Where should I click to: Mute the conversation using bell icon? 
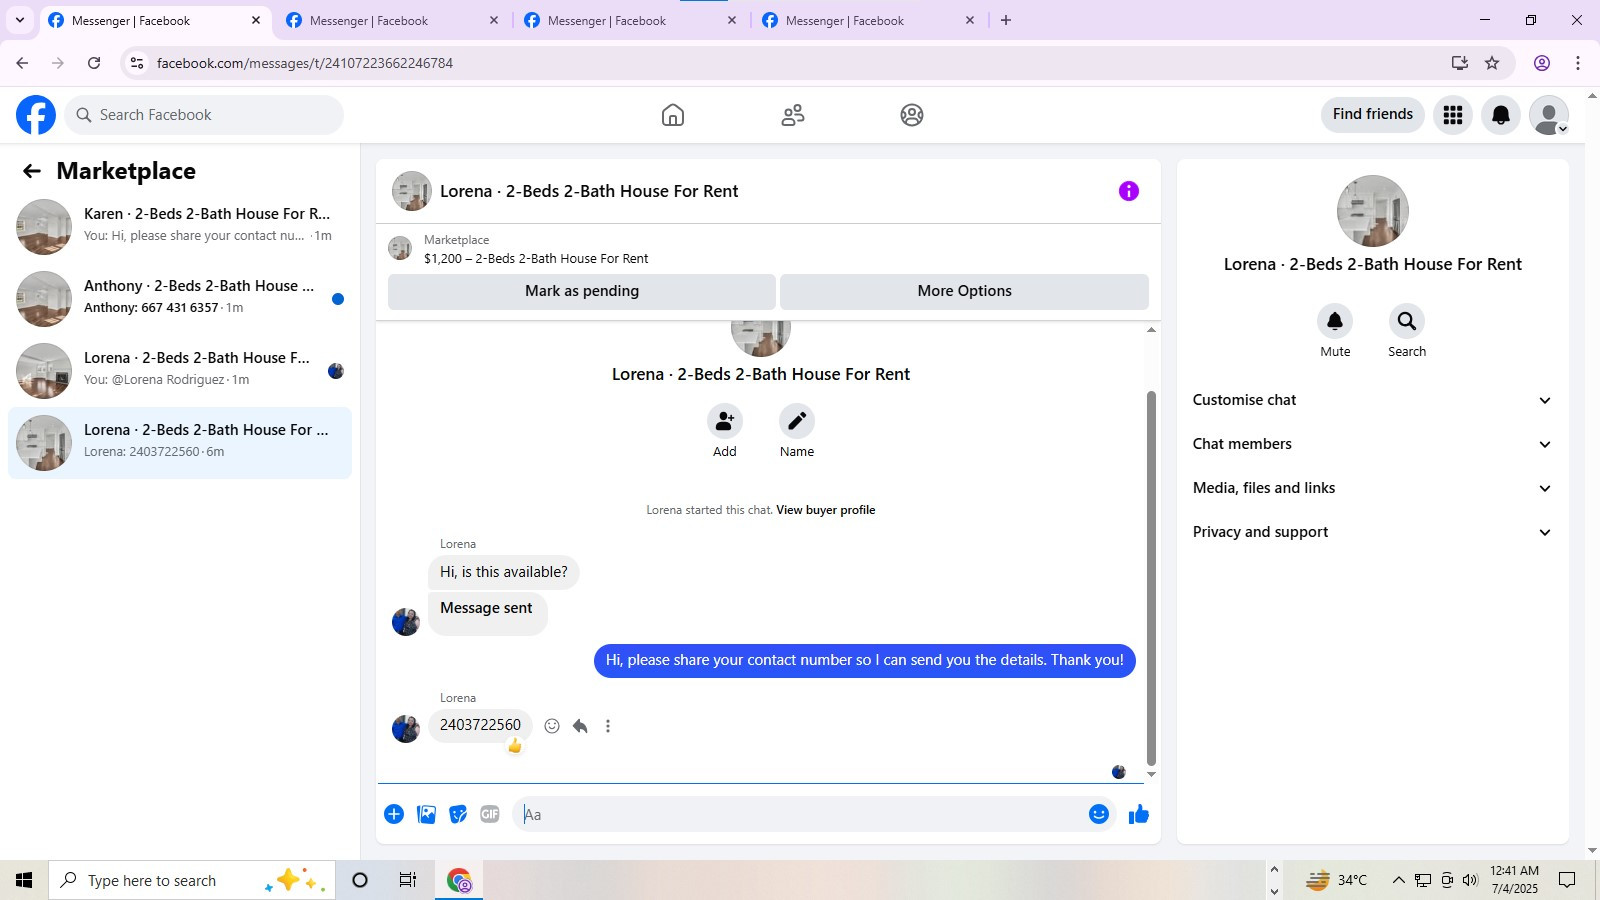click(1335, 321)
